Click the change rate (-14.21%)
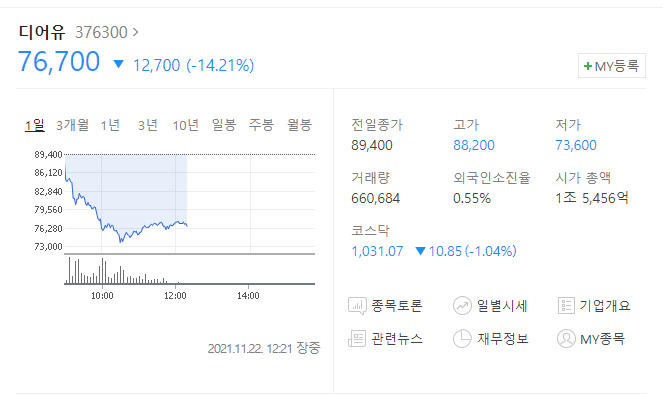663x395 pixels. tap(220, 66)
